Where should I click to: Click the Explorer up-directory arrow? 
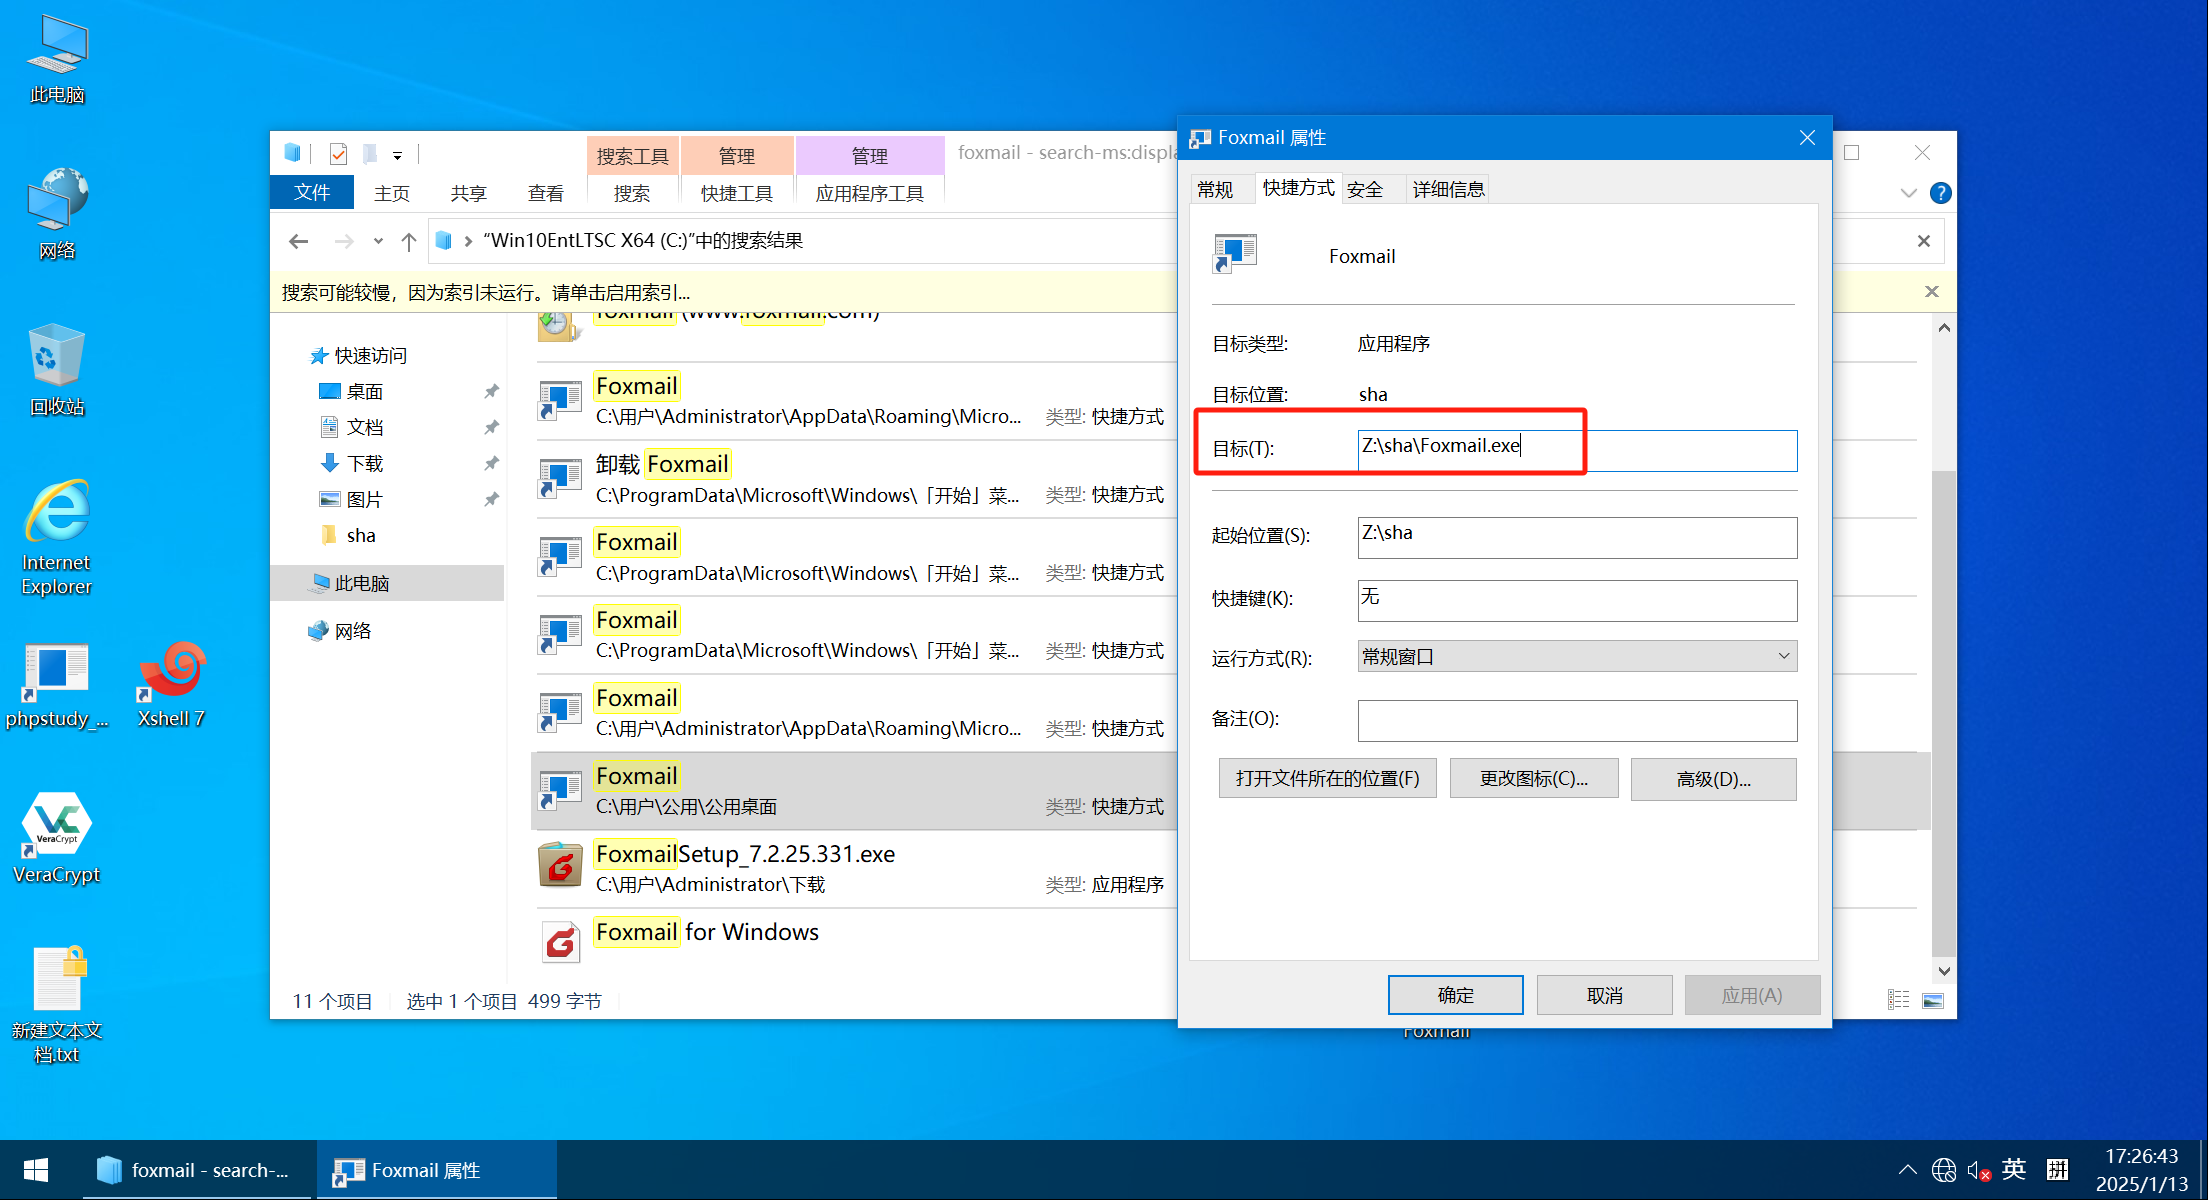[x=408, y=241]
